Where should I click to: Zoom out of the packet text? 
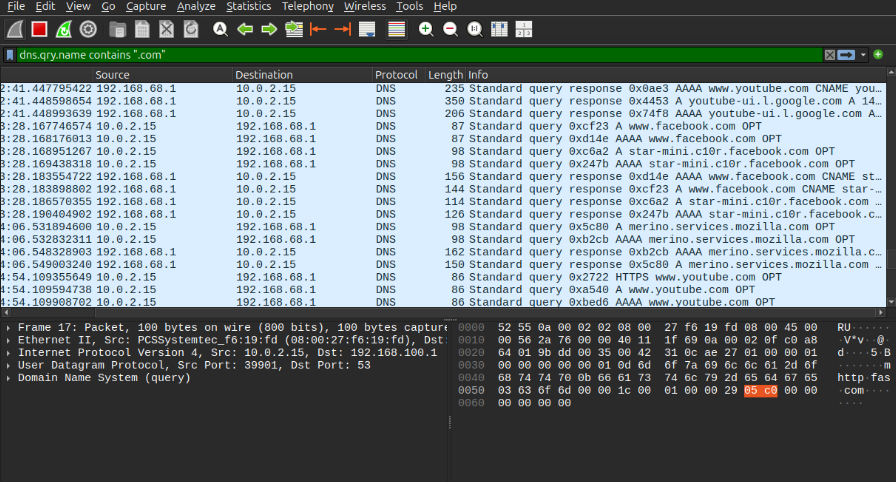(450, 29)
